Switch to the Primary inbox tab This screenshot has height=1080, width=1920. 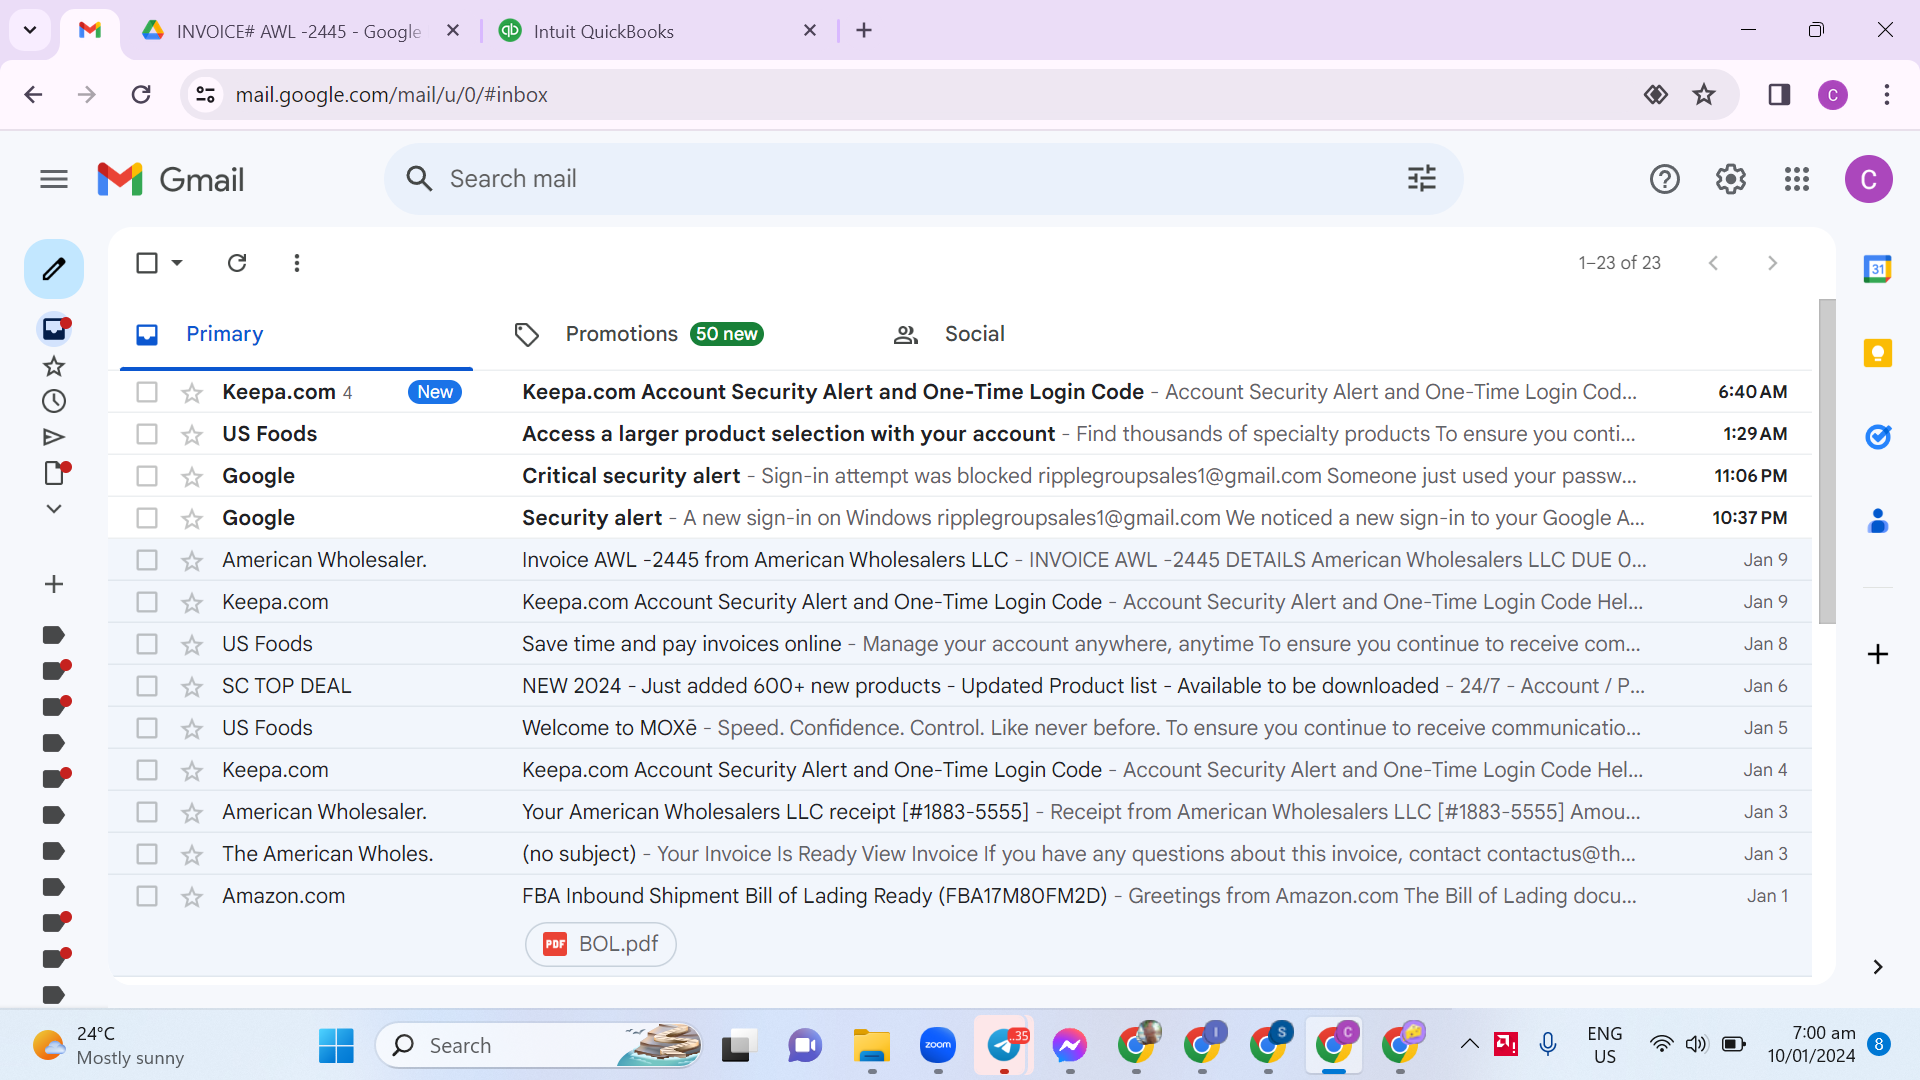297,334
